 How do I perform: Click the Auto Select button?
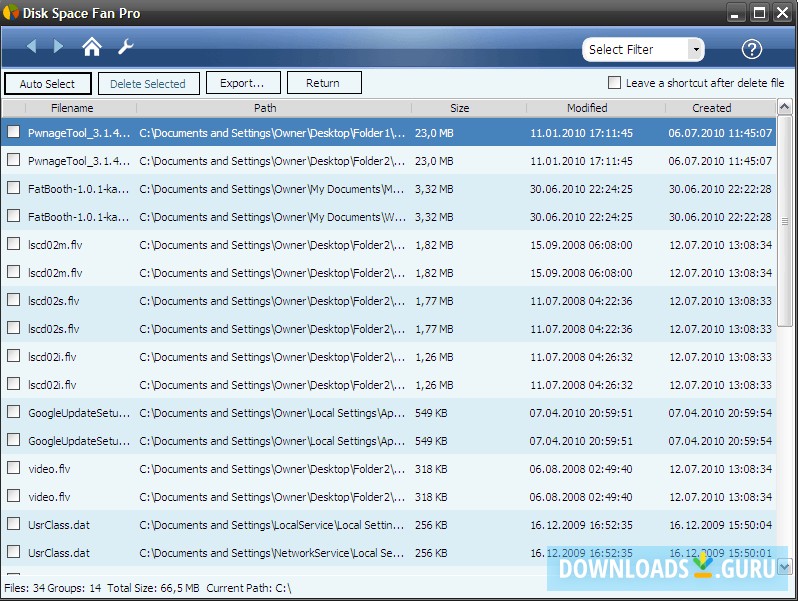tap(48, 83)
